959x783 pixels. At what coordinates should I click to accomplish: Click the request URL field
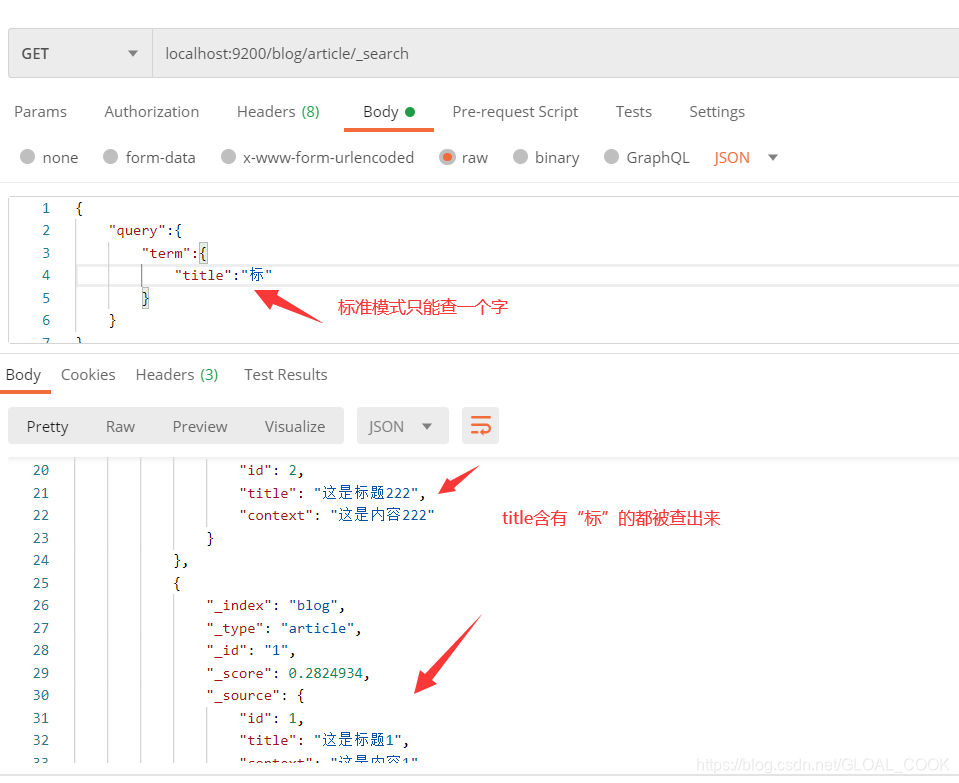(555, 53)
